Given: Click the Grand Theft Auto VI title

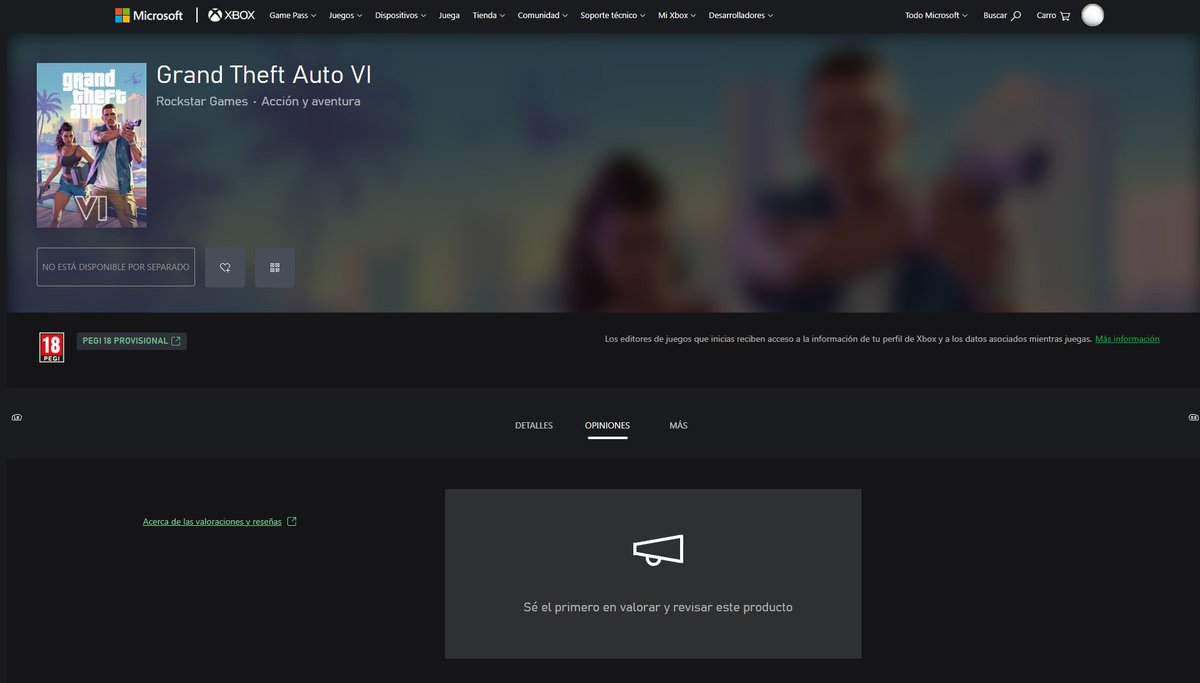Looking at the screenshot, I should (x=264, y=75).
